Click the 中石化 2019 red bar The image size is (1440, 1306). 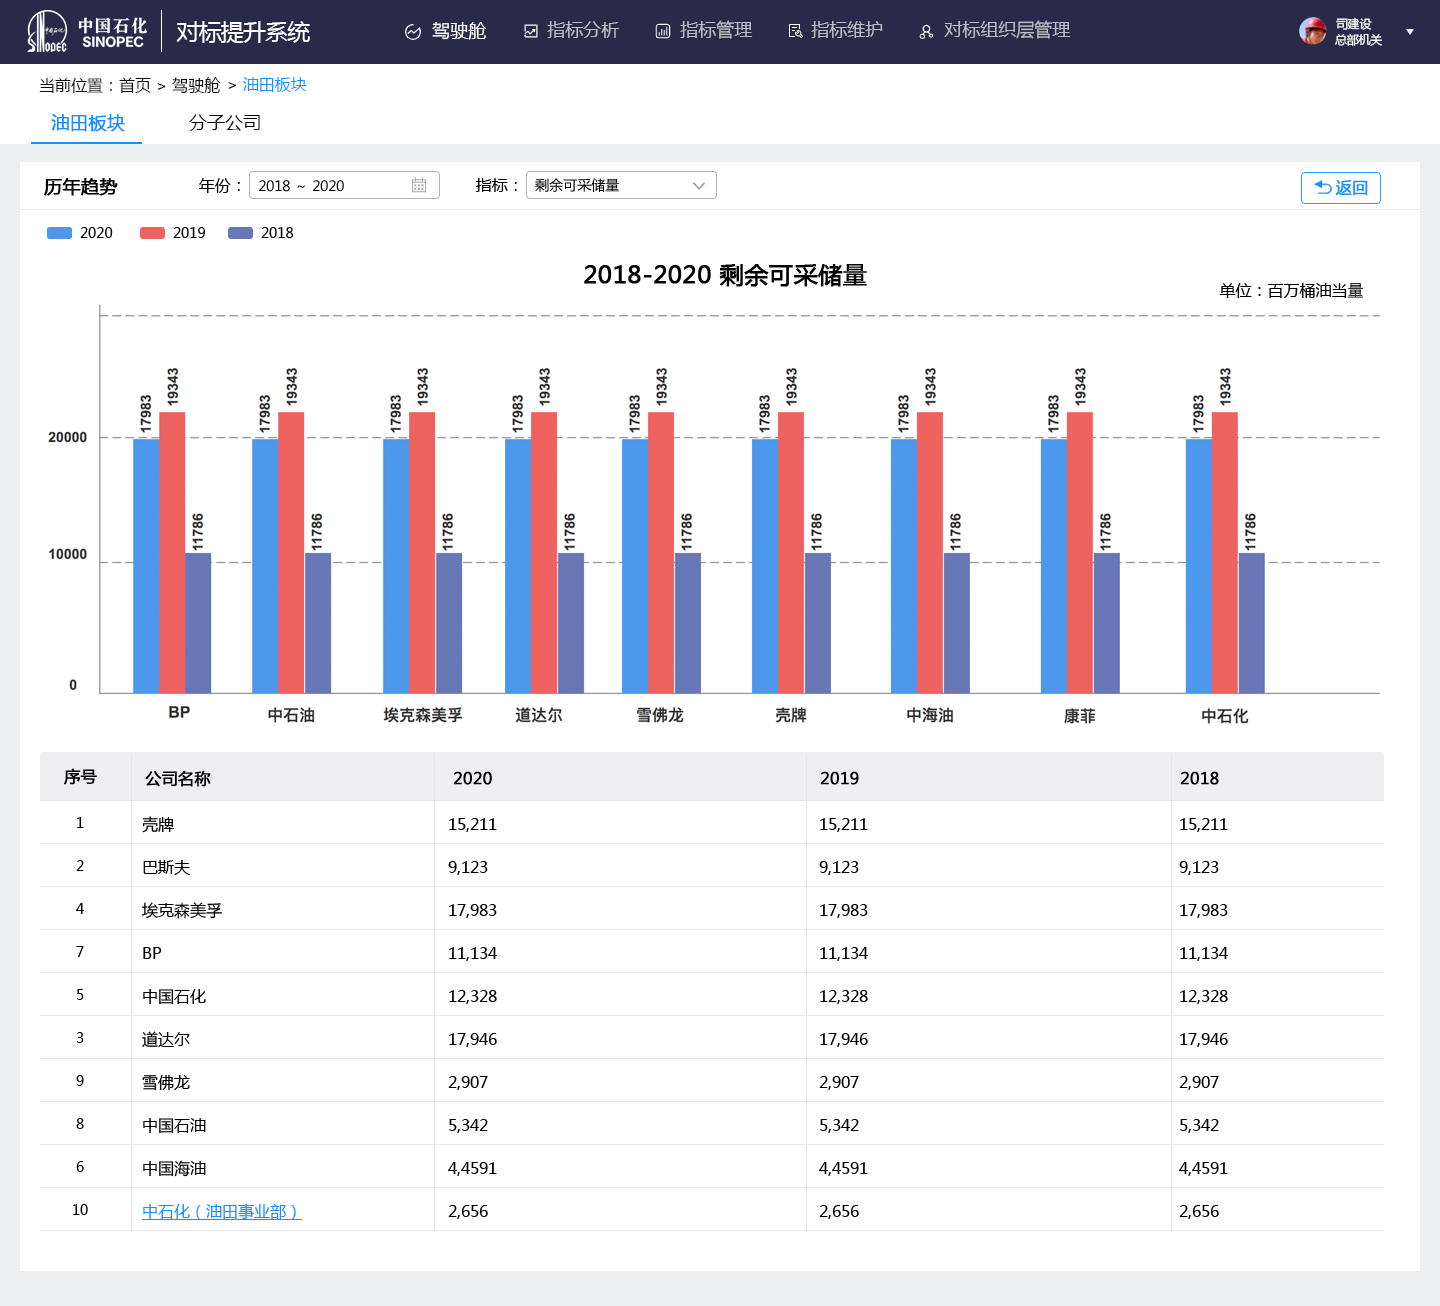tap(1225, 552)
